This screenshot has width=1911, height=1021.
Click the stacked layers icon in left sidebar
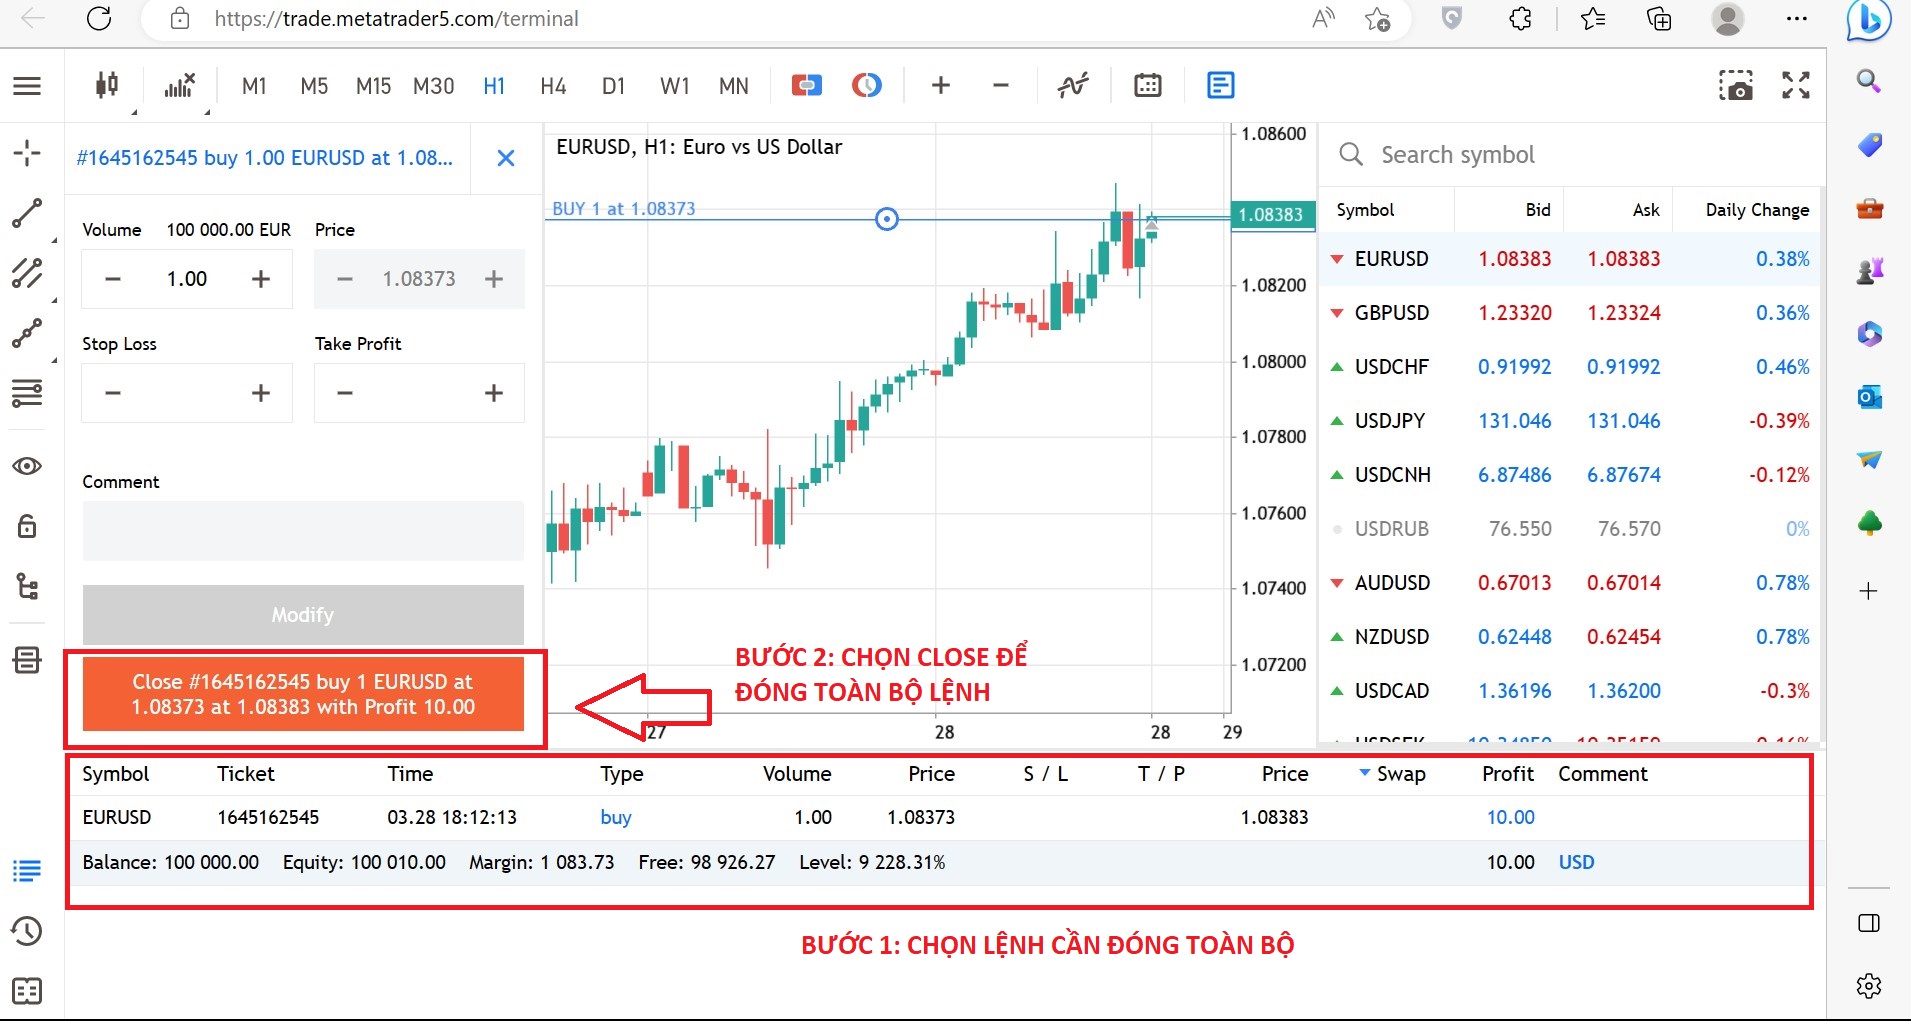(x=27, y=660)
